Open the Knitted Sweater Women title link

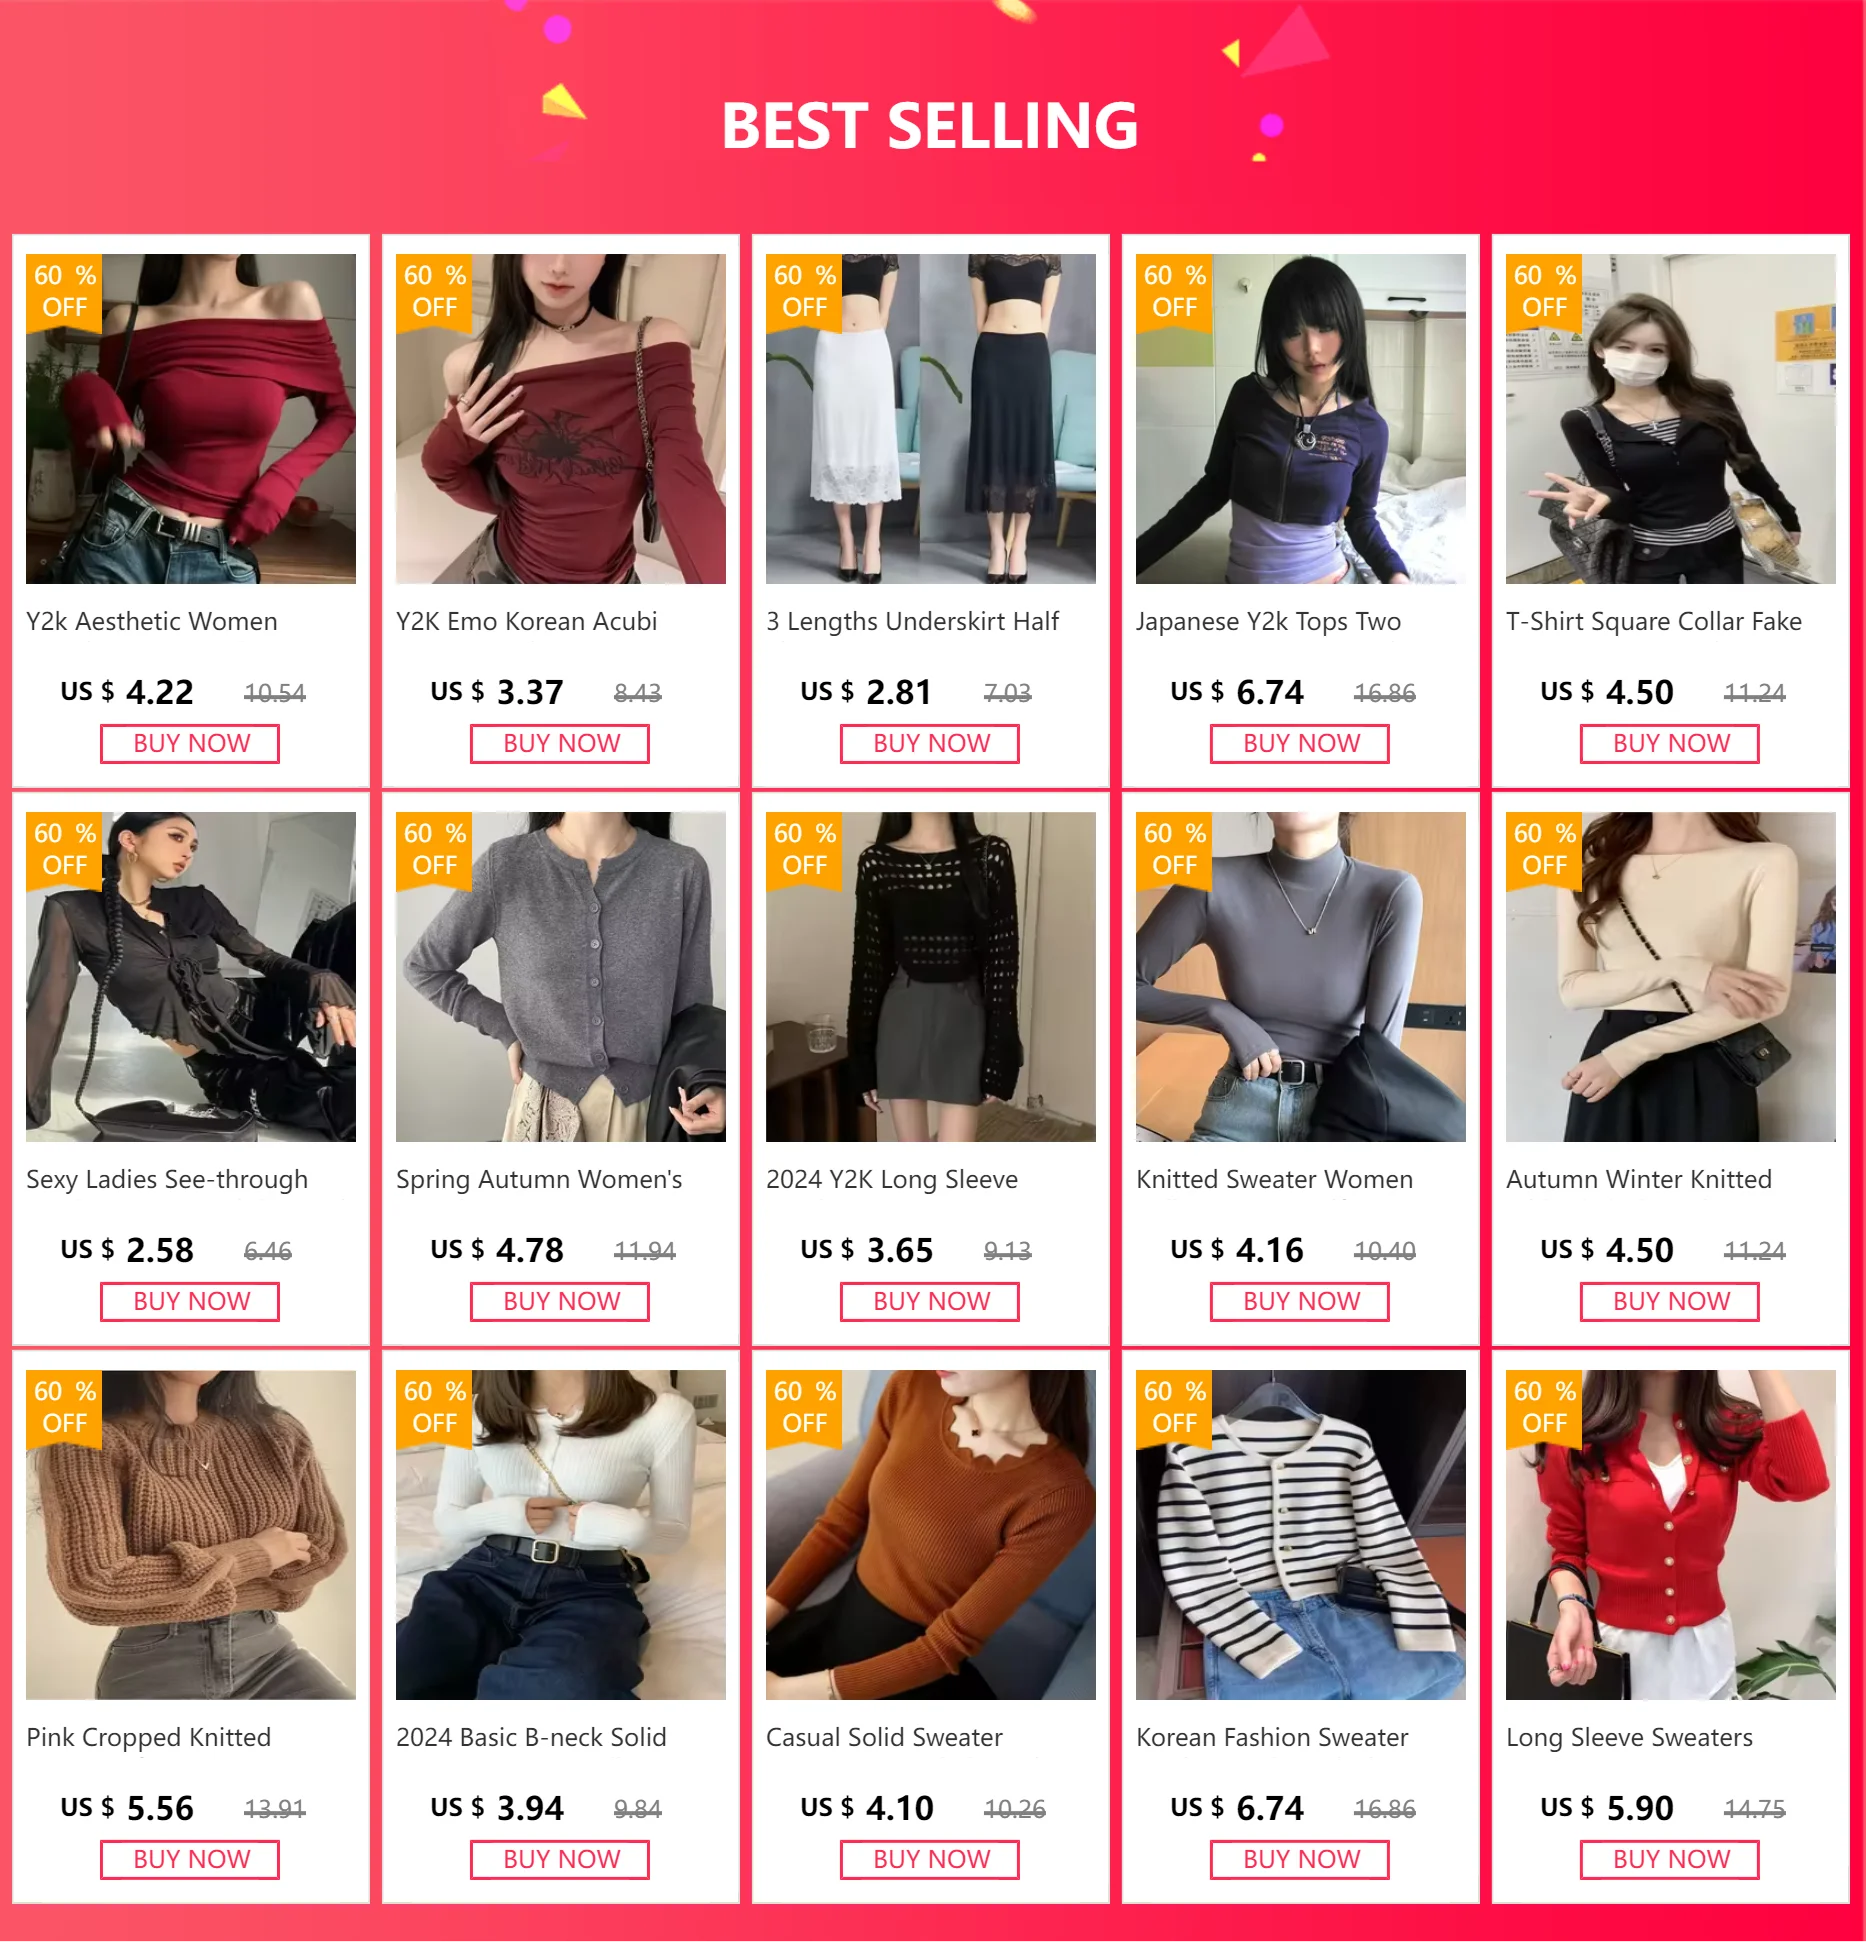coord(1274,1179)
